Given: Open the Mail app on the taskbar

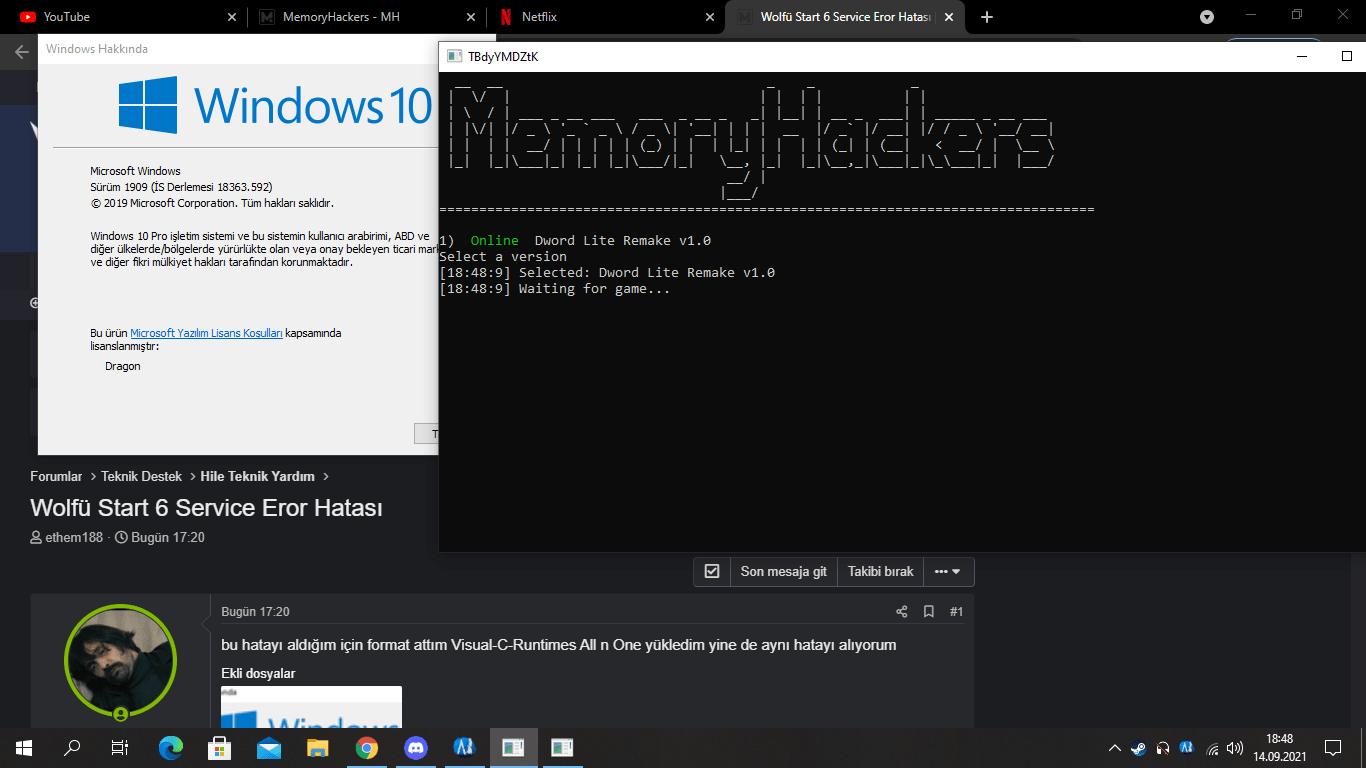Looking at the screenshot, I should point(269,747).
